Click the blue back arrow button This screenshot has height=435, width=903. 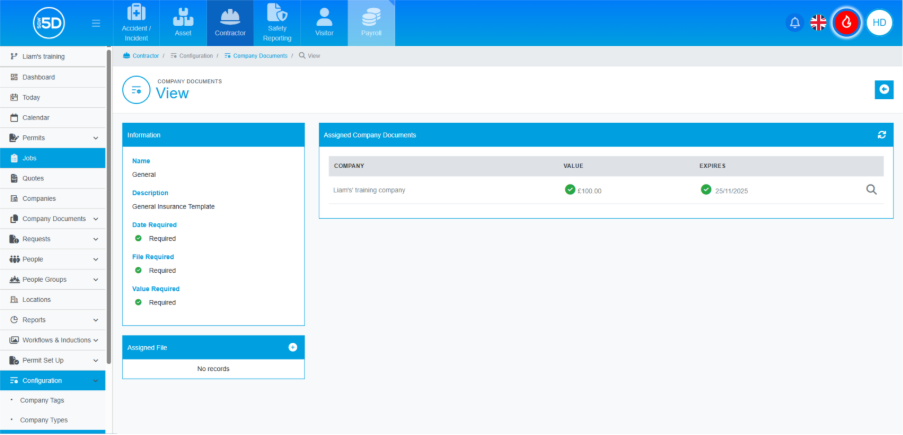(884, 89)
